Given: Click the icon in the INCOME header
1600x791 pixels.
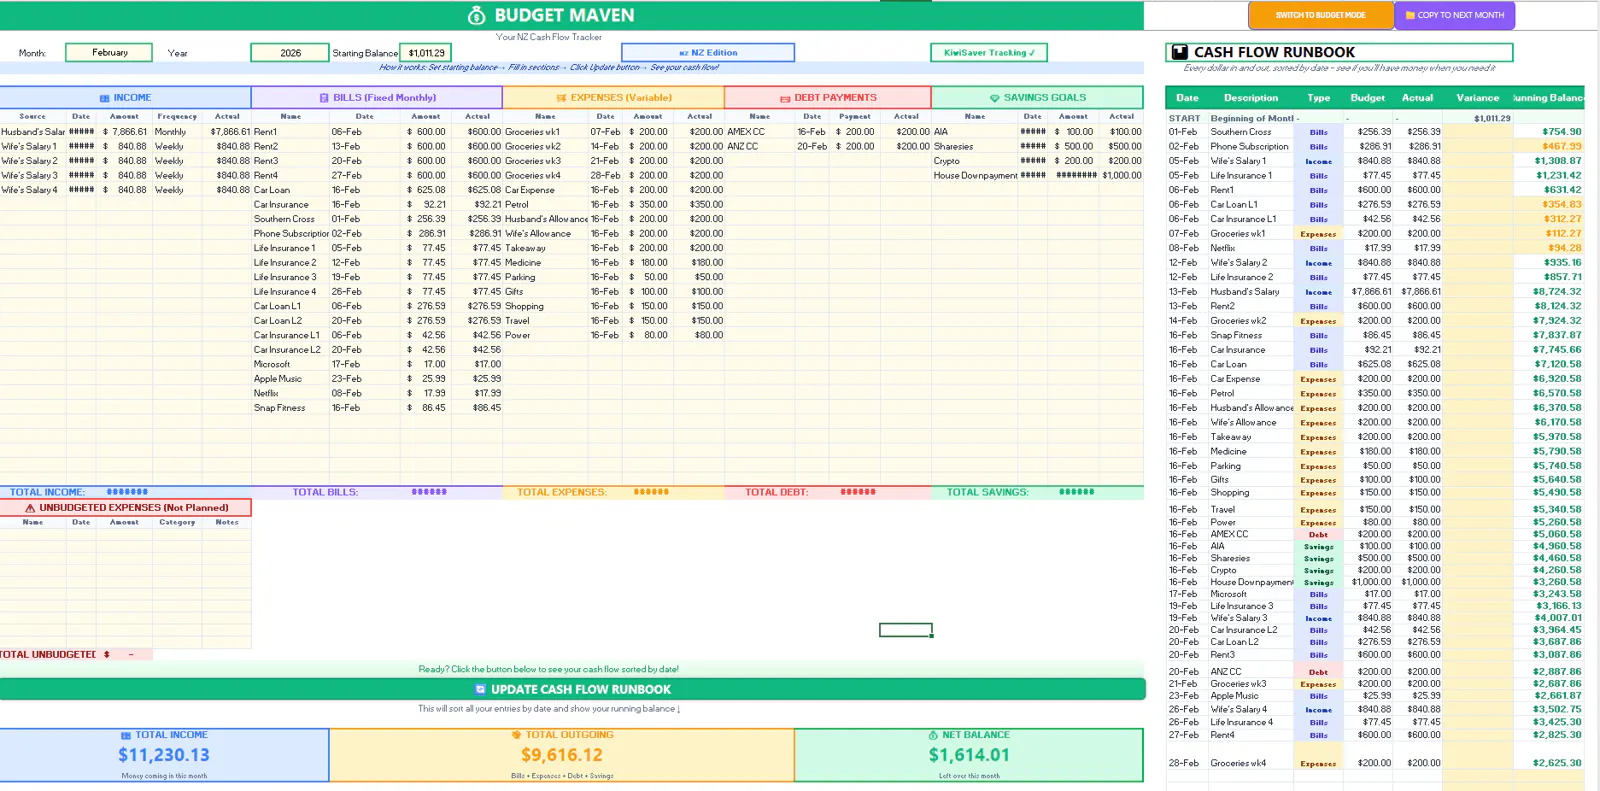Looking at the screenshot, I should point(104,98).
